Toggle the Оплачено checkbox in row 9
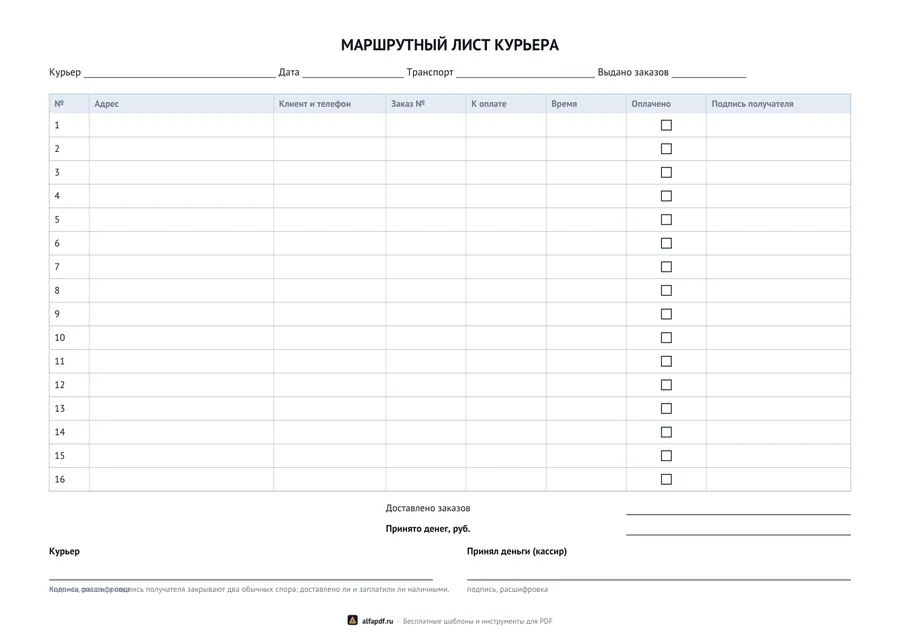 [x=666, y=314]
